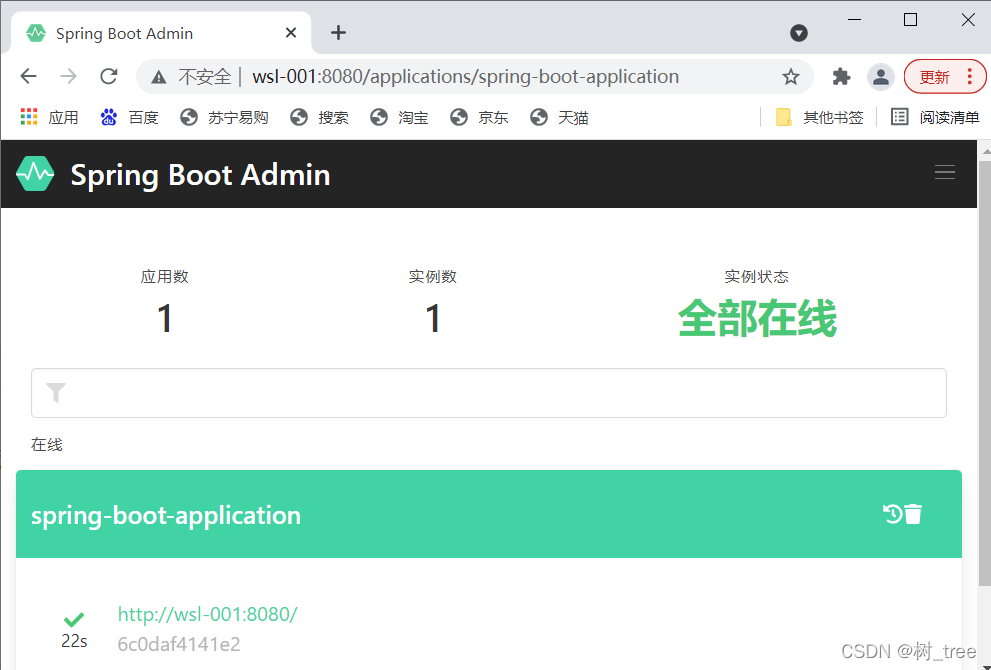Open Chrome three-dot menu
991x670 pixels.
[x=970, y=77]
